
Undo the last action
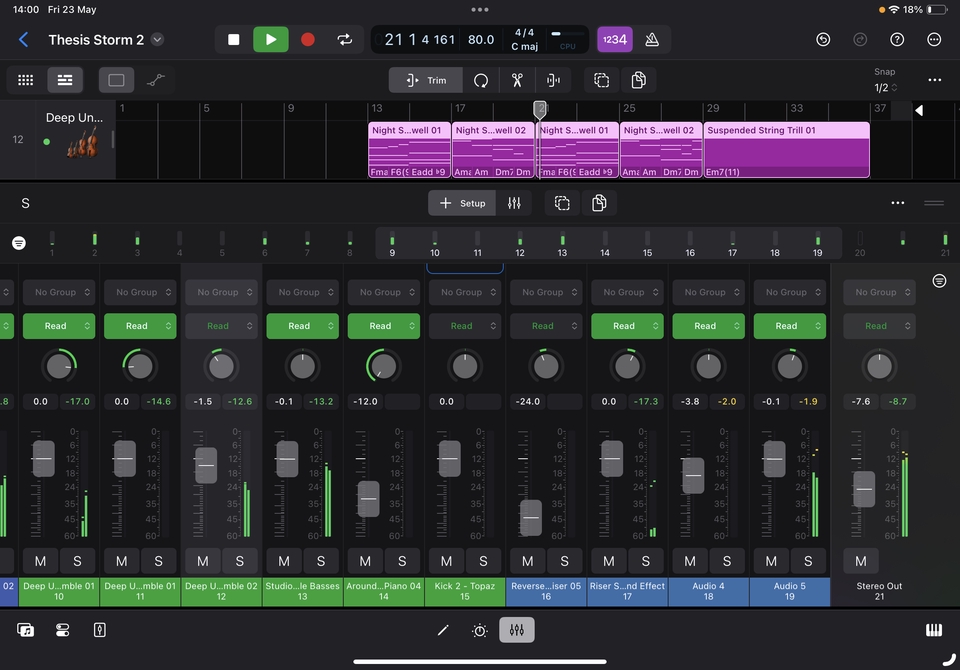(x=823, y=40)
